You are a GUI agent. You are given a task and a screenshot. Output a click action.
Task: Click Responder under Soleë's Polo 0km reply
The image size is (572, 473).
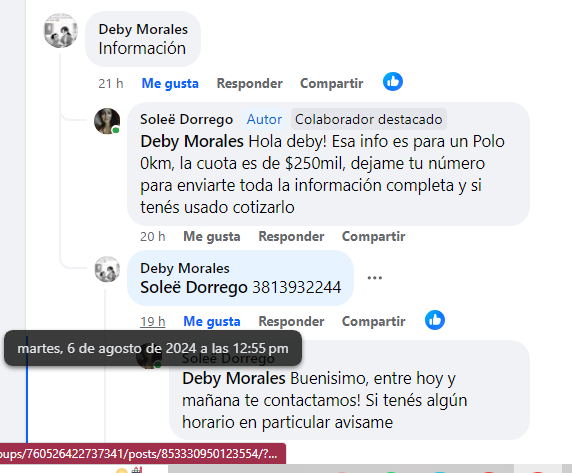(291, 236)
